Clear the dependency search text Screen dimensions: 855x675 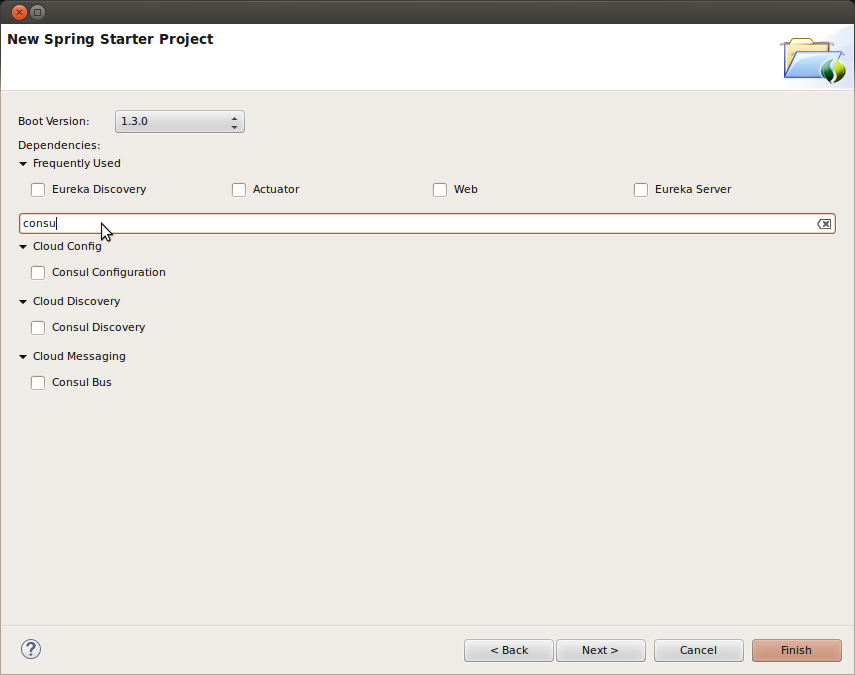click(x=824, y=224)
